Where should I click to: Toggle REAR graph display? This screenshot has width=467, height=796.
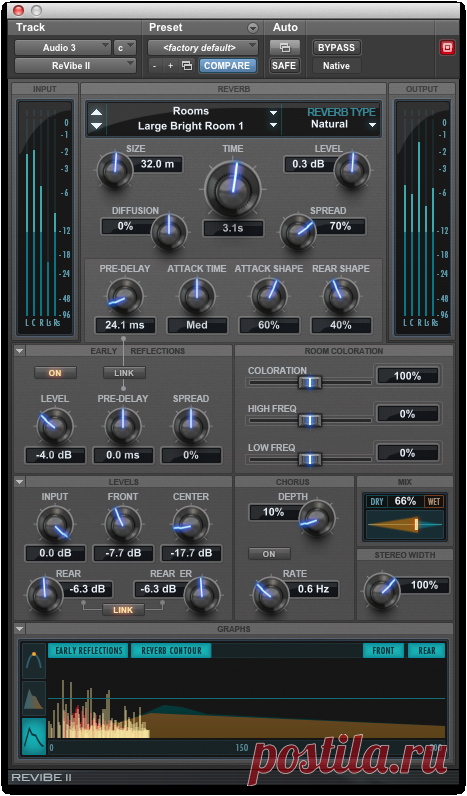pyautogui.click(x=426, y=650)
